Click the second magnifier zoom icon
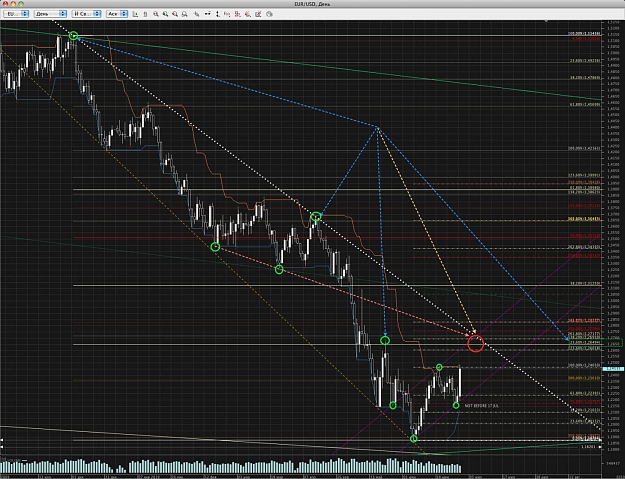 tap(165, 14)
